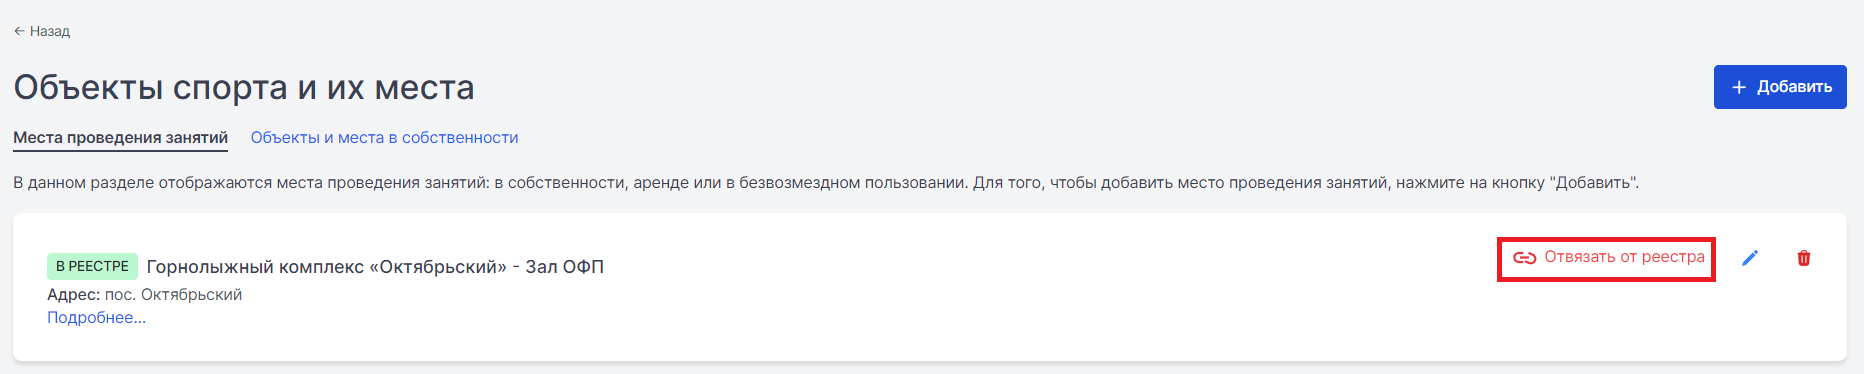
Task: Add a new venue with Добавить button
Action: [x=1780, y=87]
